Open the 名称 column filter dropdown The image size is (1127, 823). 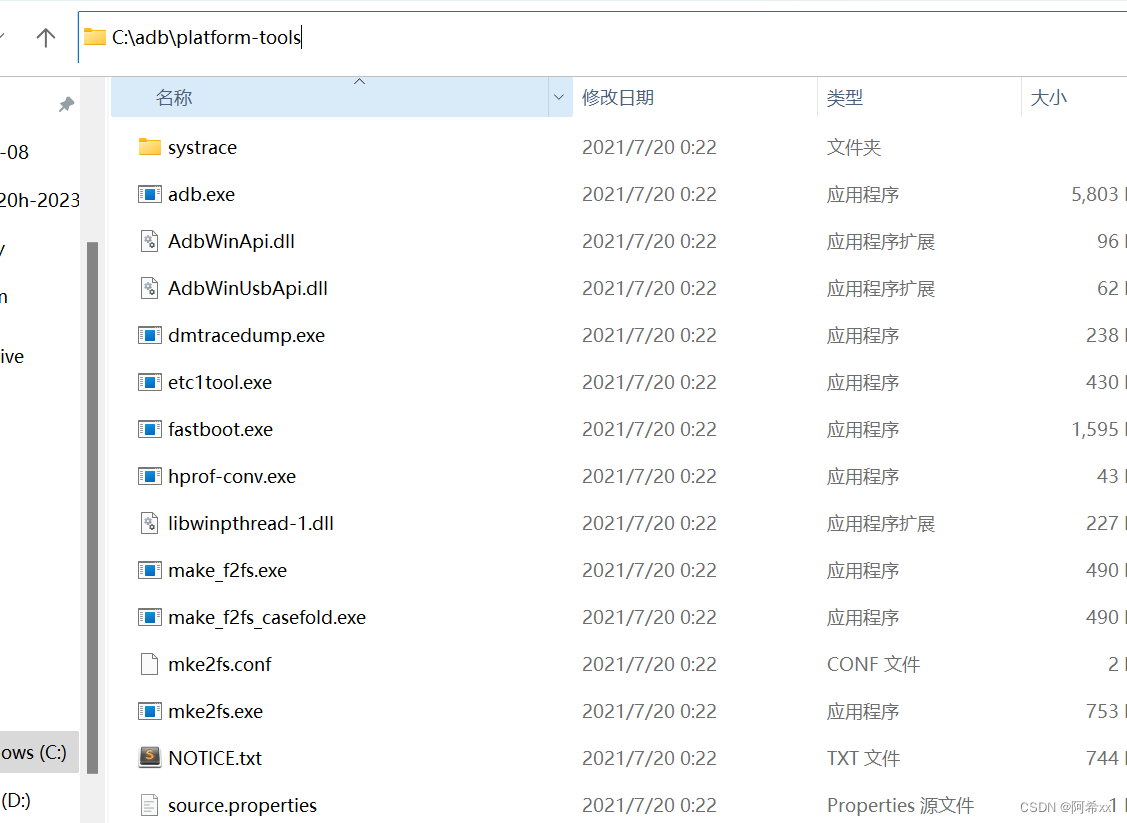559,96
